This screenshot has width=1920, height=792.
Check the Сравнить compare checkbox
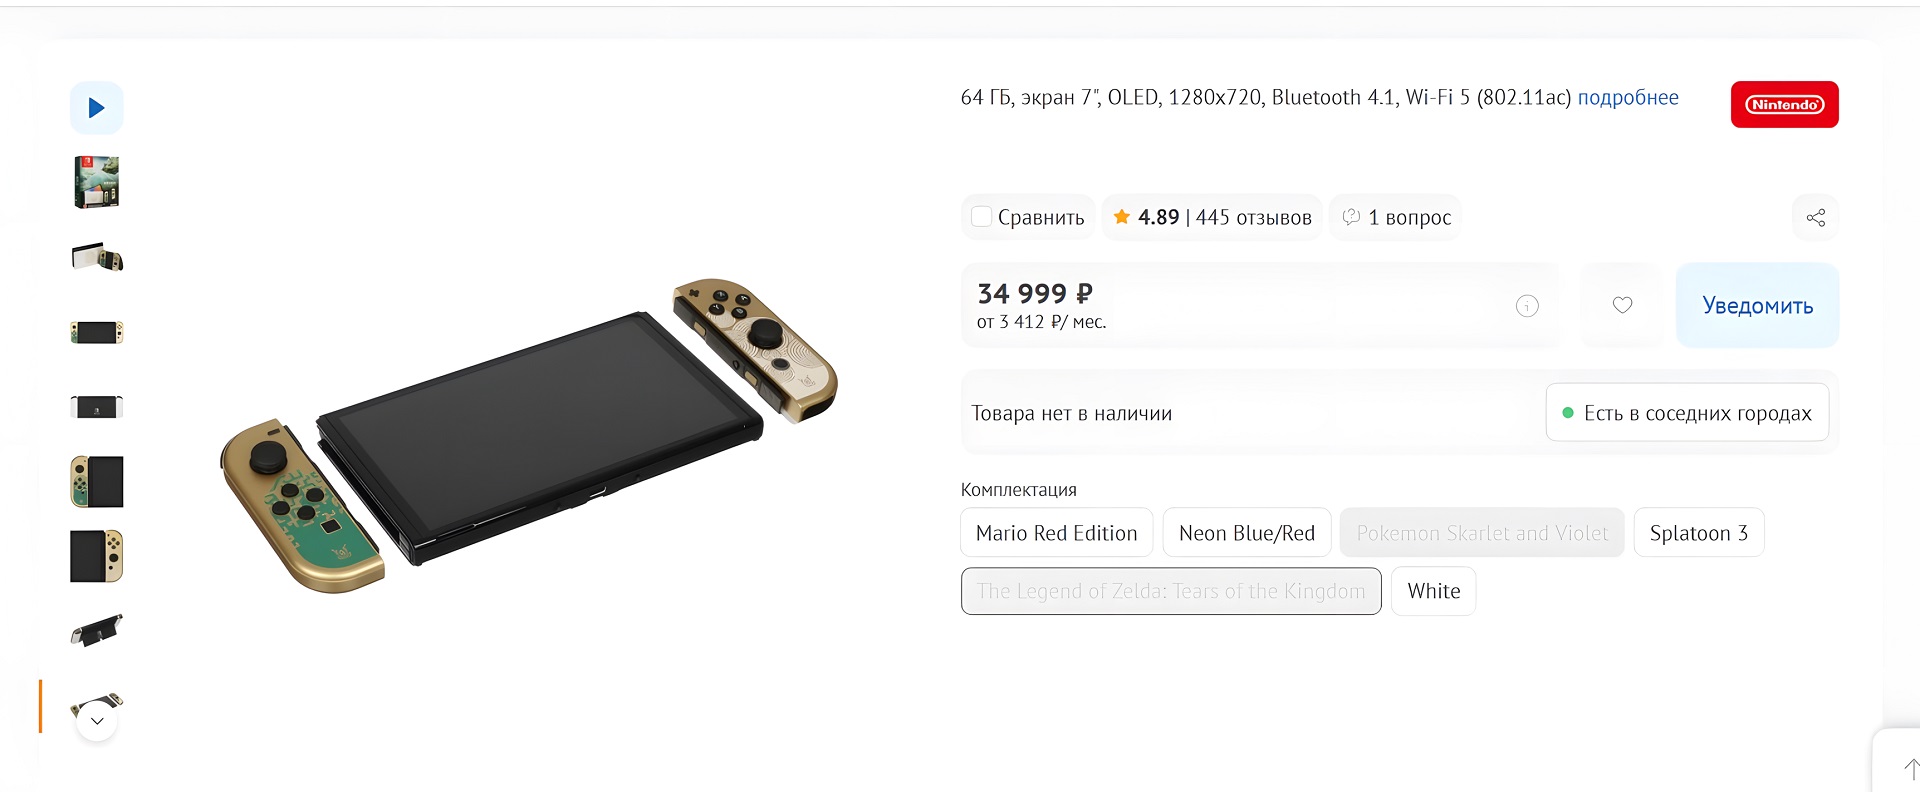click(x=982, y=217)
